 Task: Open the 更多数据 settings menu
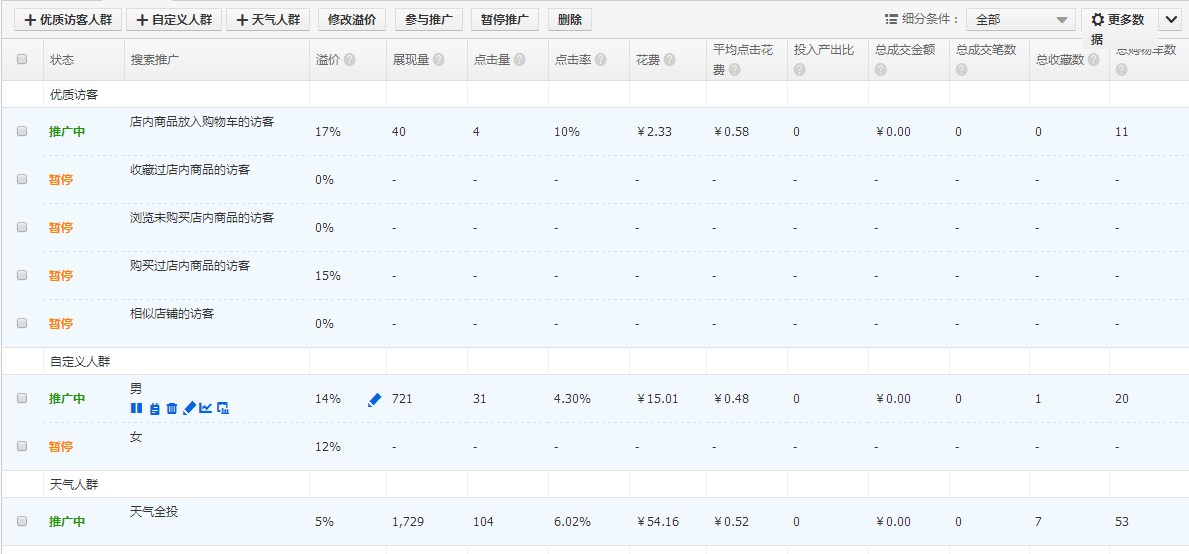tap(1119, 19)
